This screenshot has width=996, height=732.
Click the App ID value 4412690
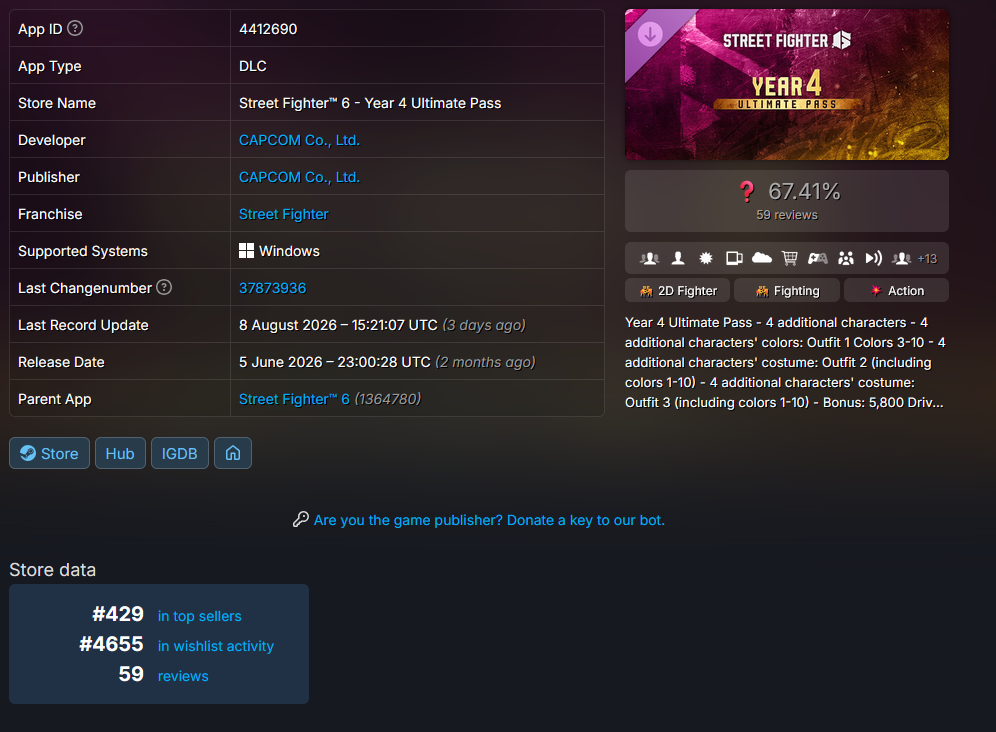268,29
